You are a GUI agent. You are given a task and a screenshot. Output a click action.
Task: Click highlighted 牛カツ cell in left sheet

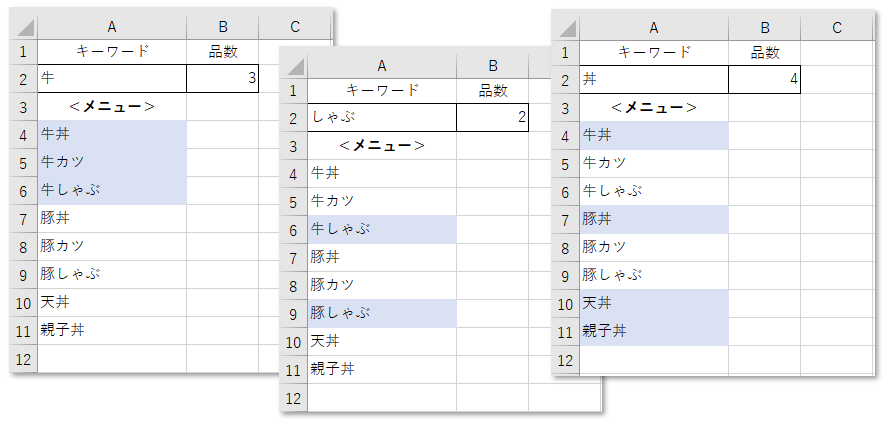tap(112, 163)
